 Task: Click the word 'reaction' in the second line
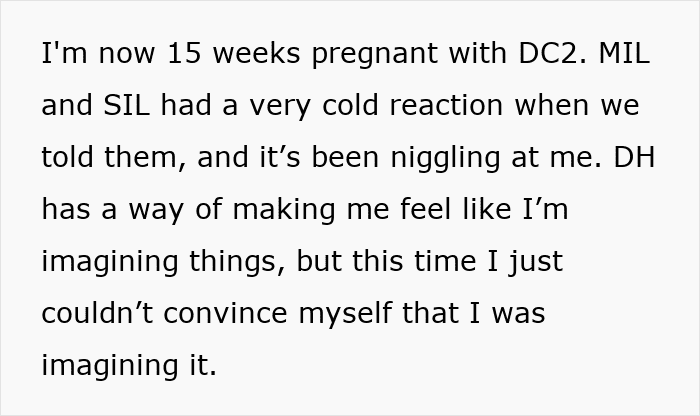pyautogui.click(x=446, y=105)
